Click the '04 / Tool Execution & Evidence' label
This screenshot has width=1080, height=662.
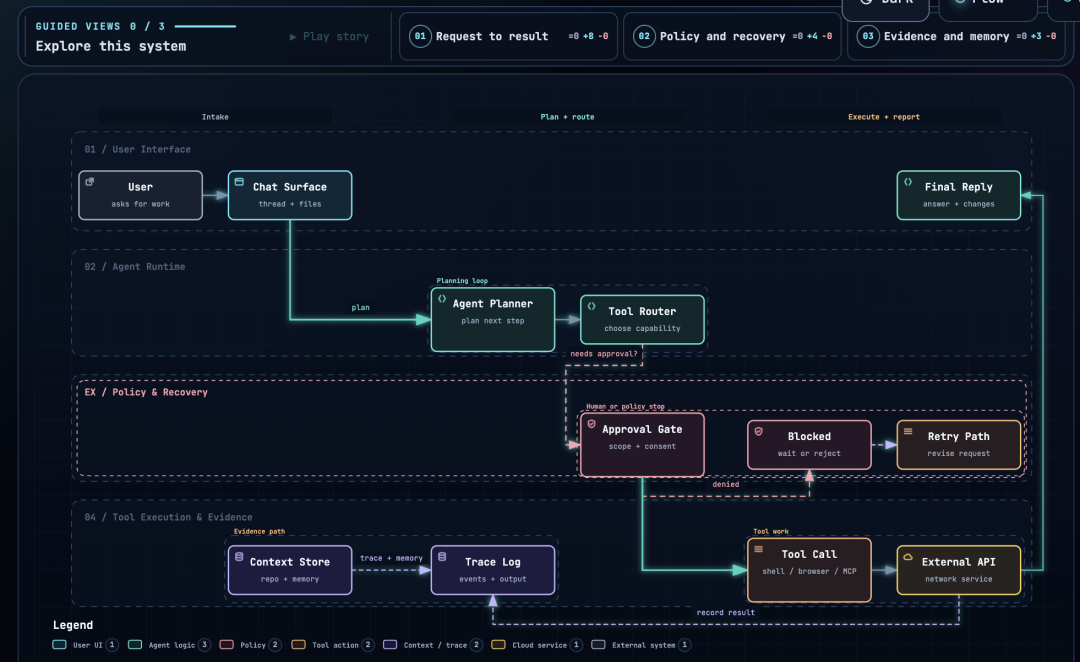click(x=168, y=517)
